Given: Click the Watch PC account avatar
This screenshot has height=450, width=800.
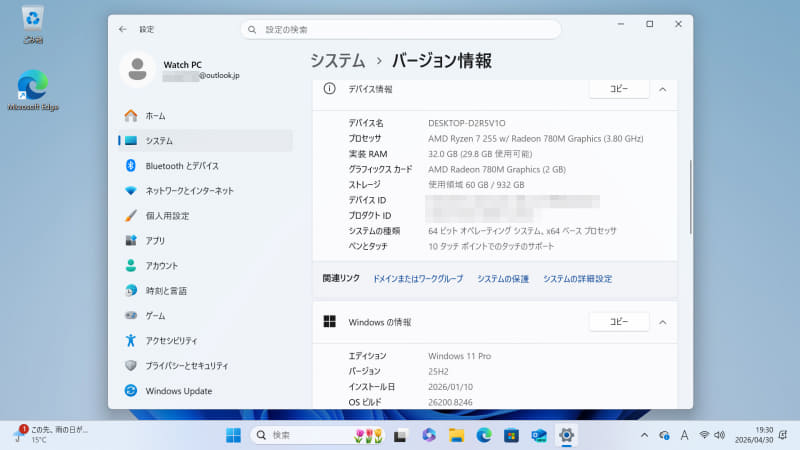Looking at the screenshot, I should [137, 69].
